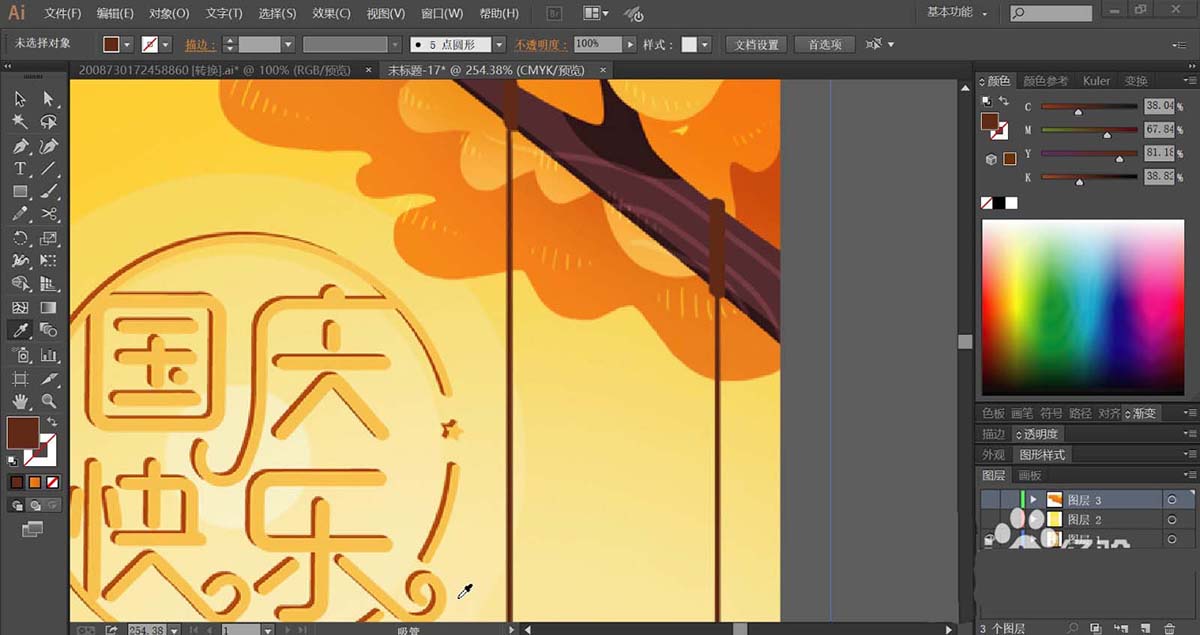Click the 首选项 button
The image size is (1200, 635).
point(825,45)
